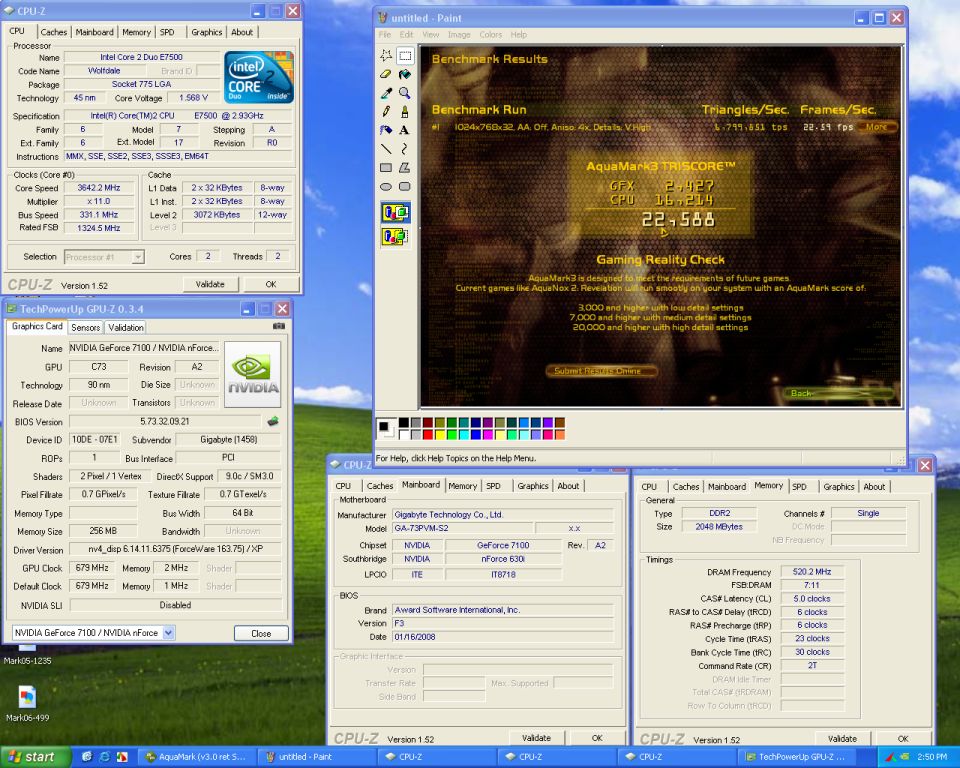Pick the bright red palette color

click(427, 434)
